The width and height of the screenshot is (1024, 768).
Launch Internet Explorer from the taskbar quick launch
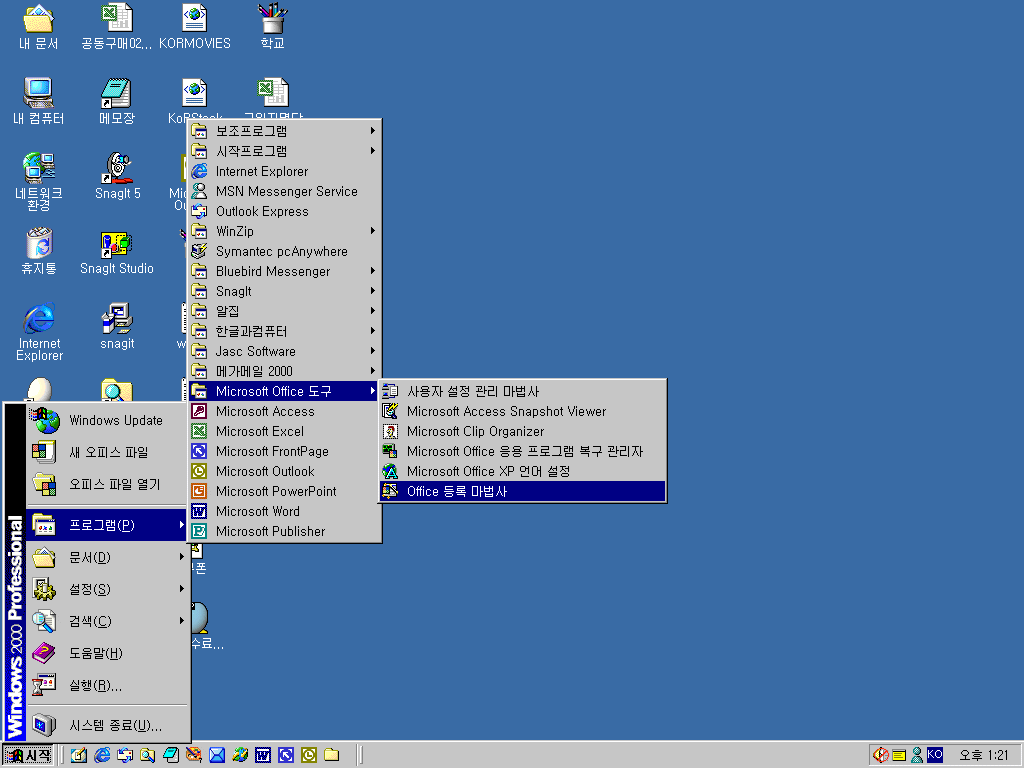[x=102, y=755]
